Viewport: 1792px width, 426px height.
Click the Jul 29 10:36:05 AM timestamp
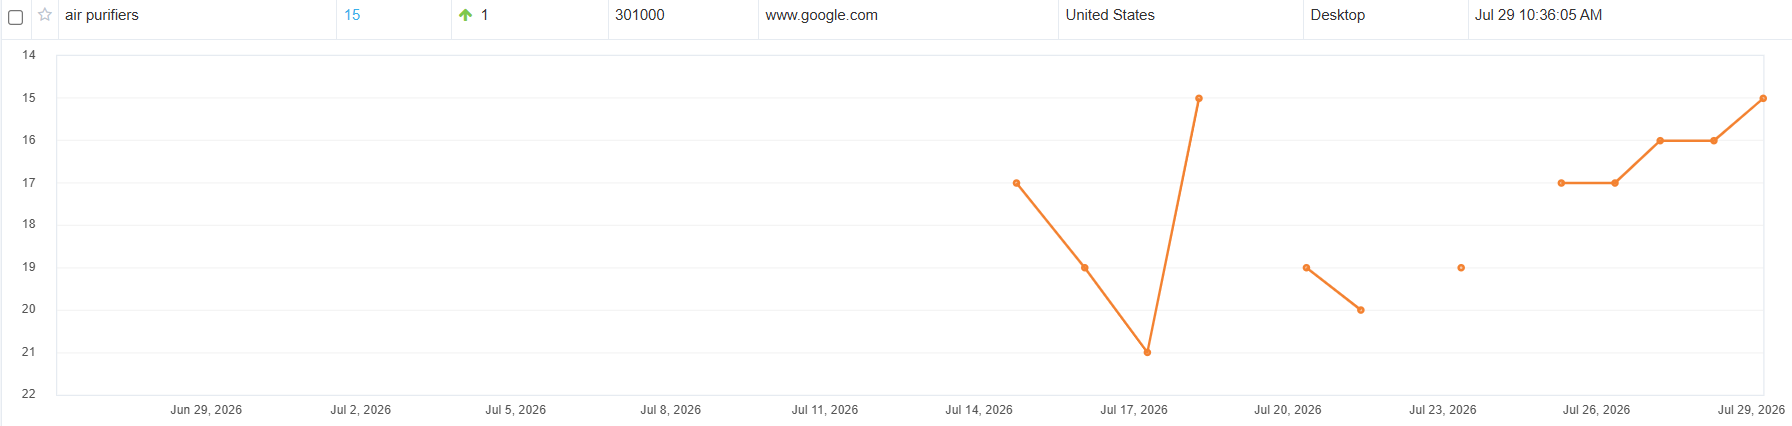click(1538, 15)
